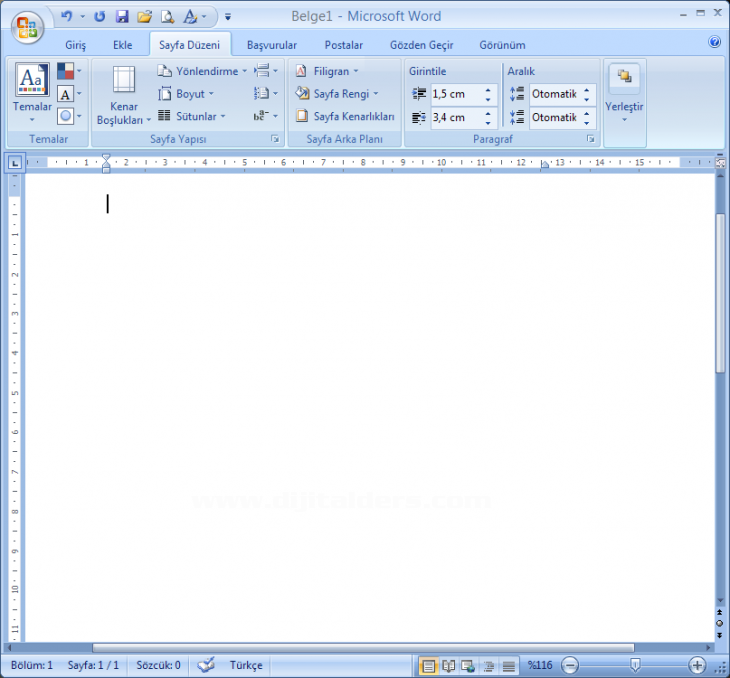Save the document with the disk icon
This screenshot has width=730, height=678.
[x=122, y=17]
